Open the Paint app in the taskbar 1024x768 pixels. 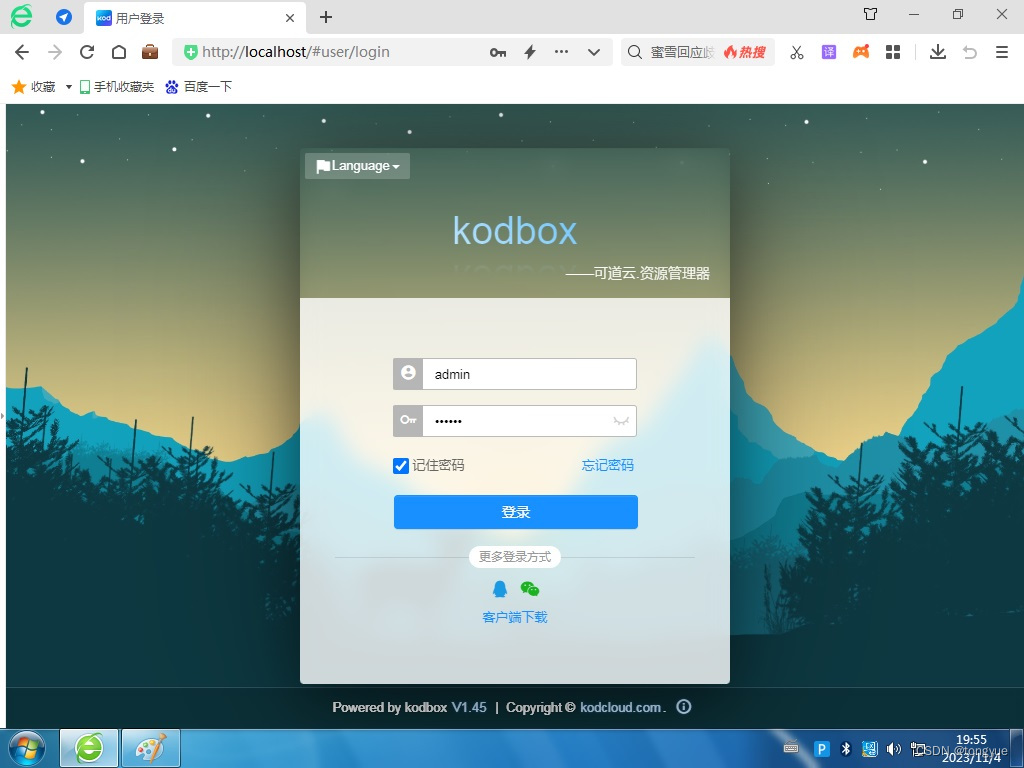click(x=151, y=748)
